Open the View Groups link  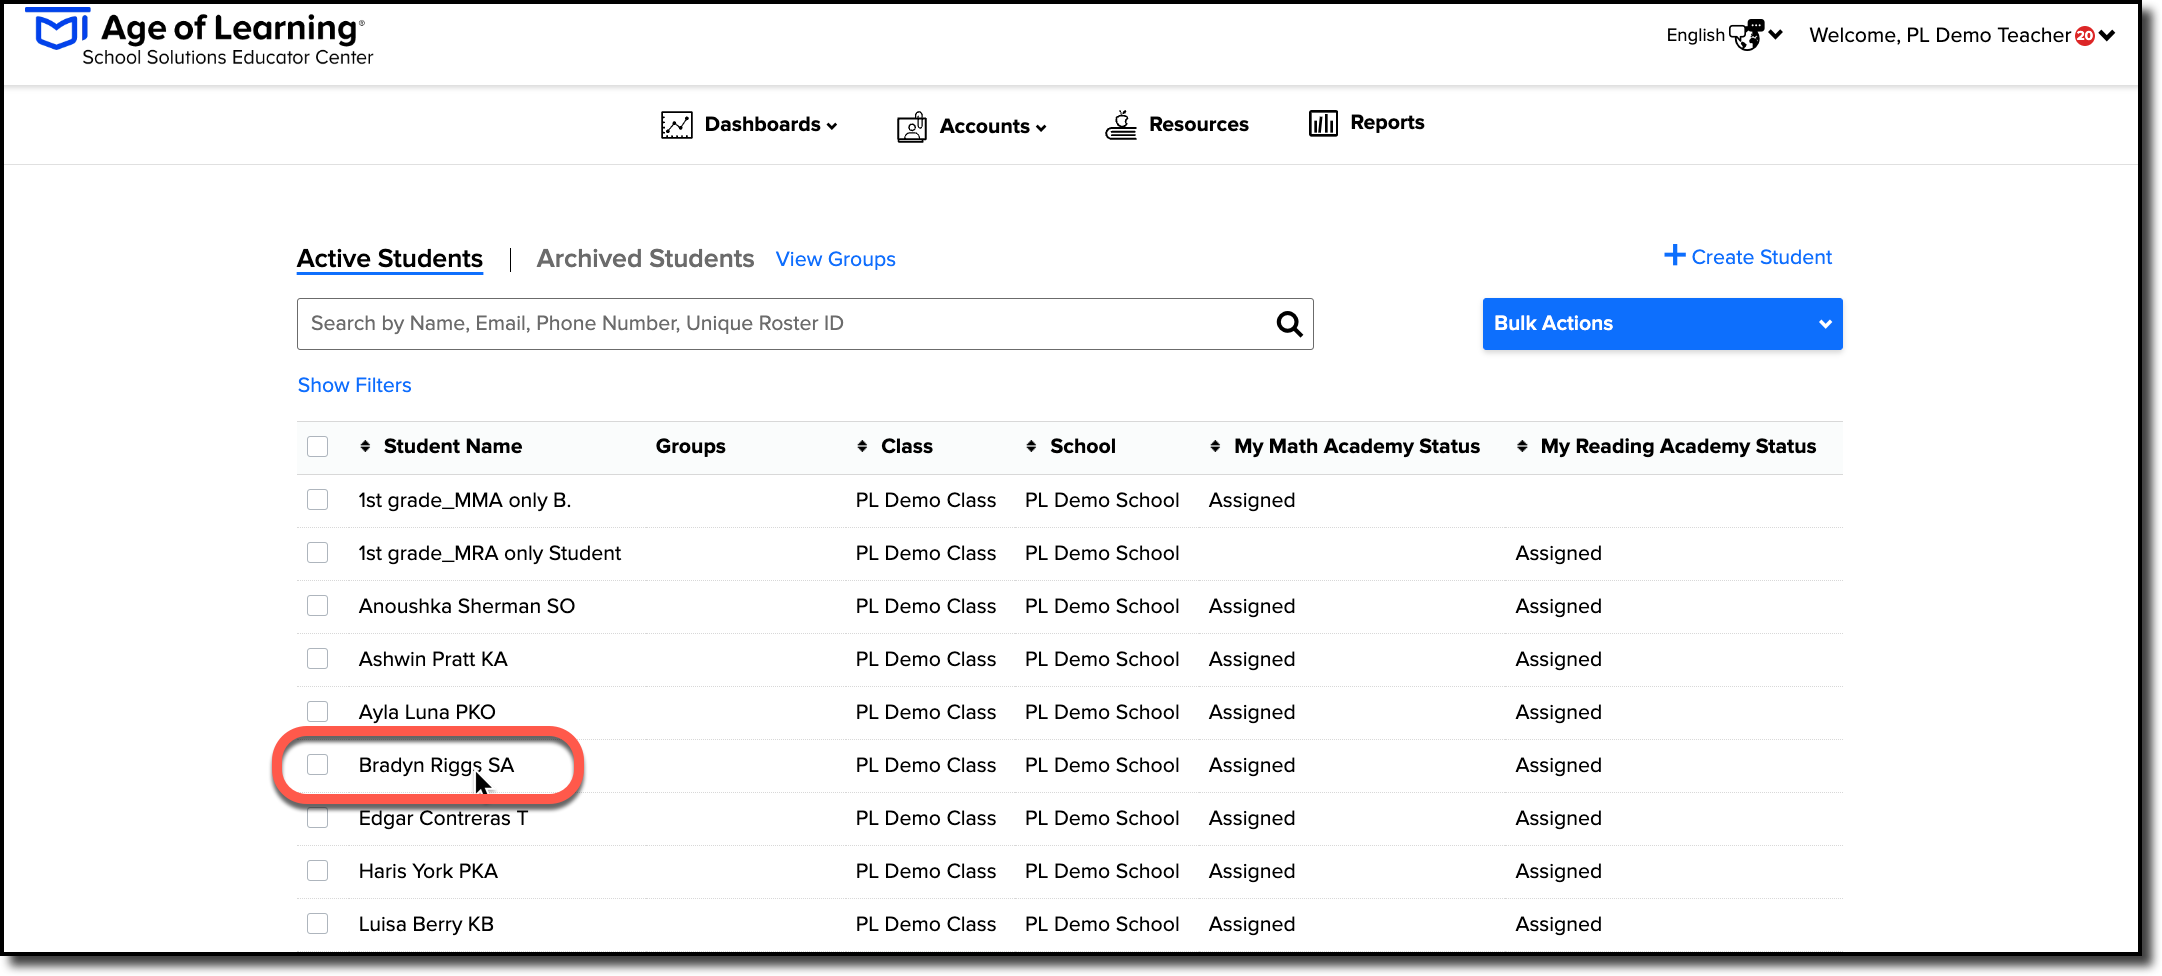[x=835, y=259]
